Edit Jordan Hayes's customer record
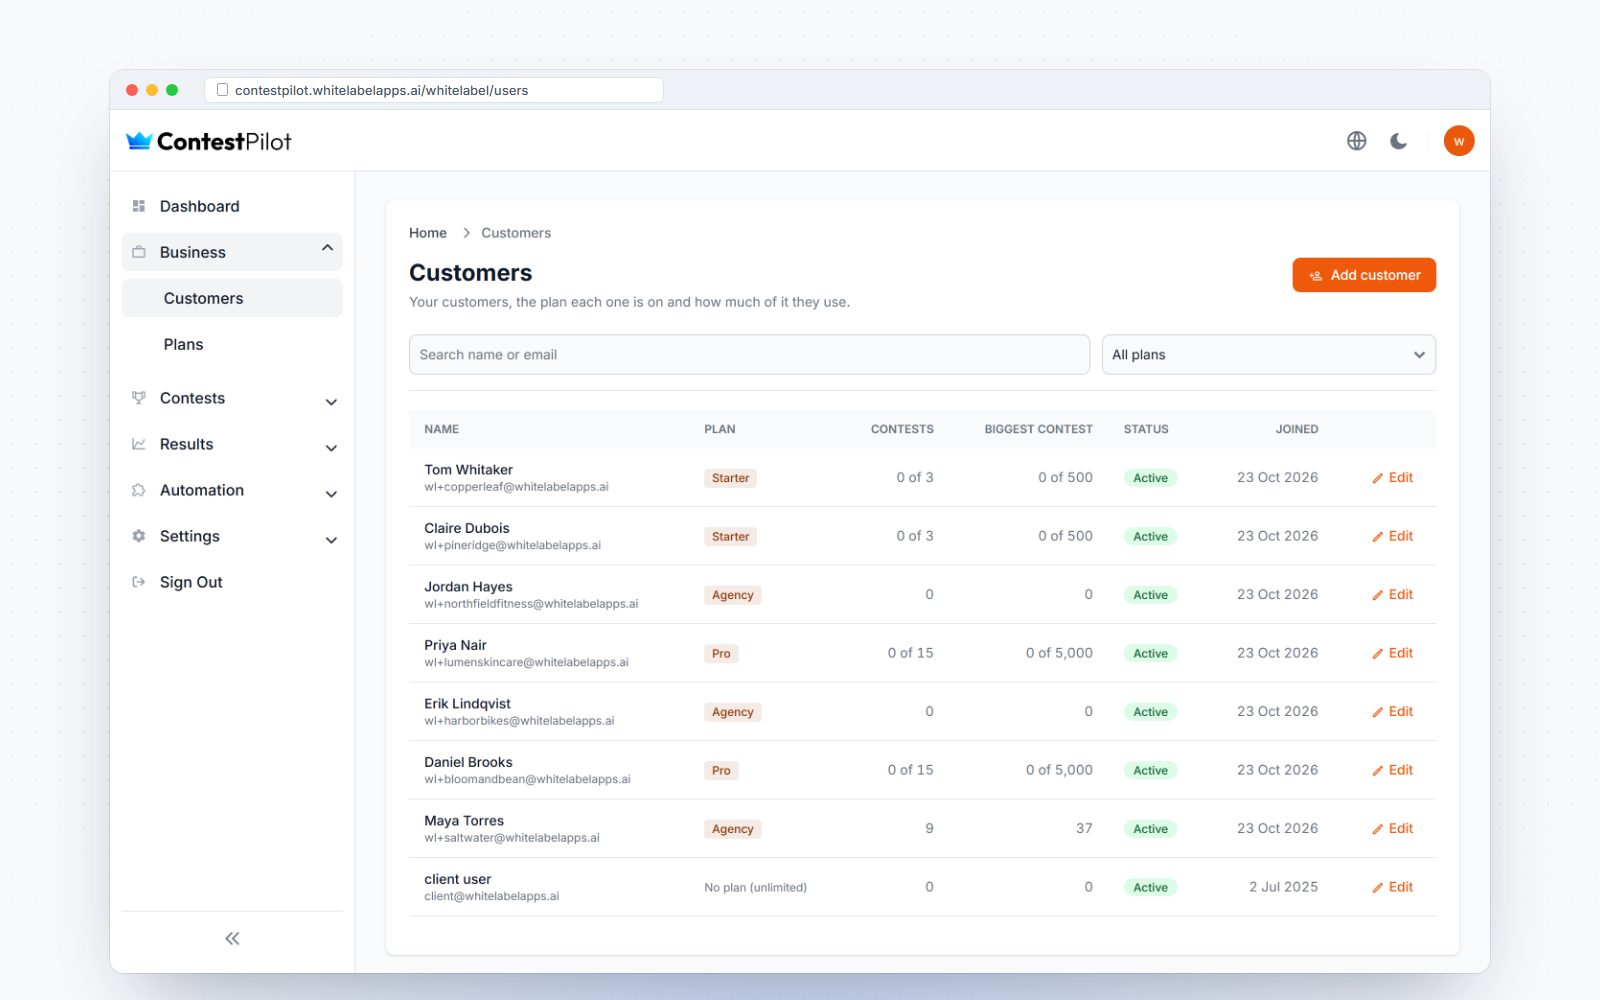This screenshot has height=1000, width=1600. 1392,595
